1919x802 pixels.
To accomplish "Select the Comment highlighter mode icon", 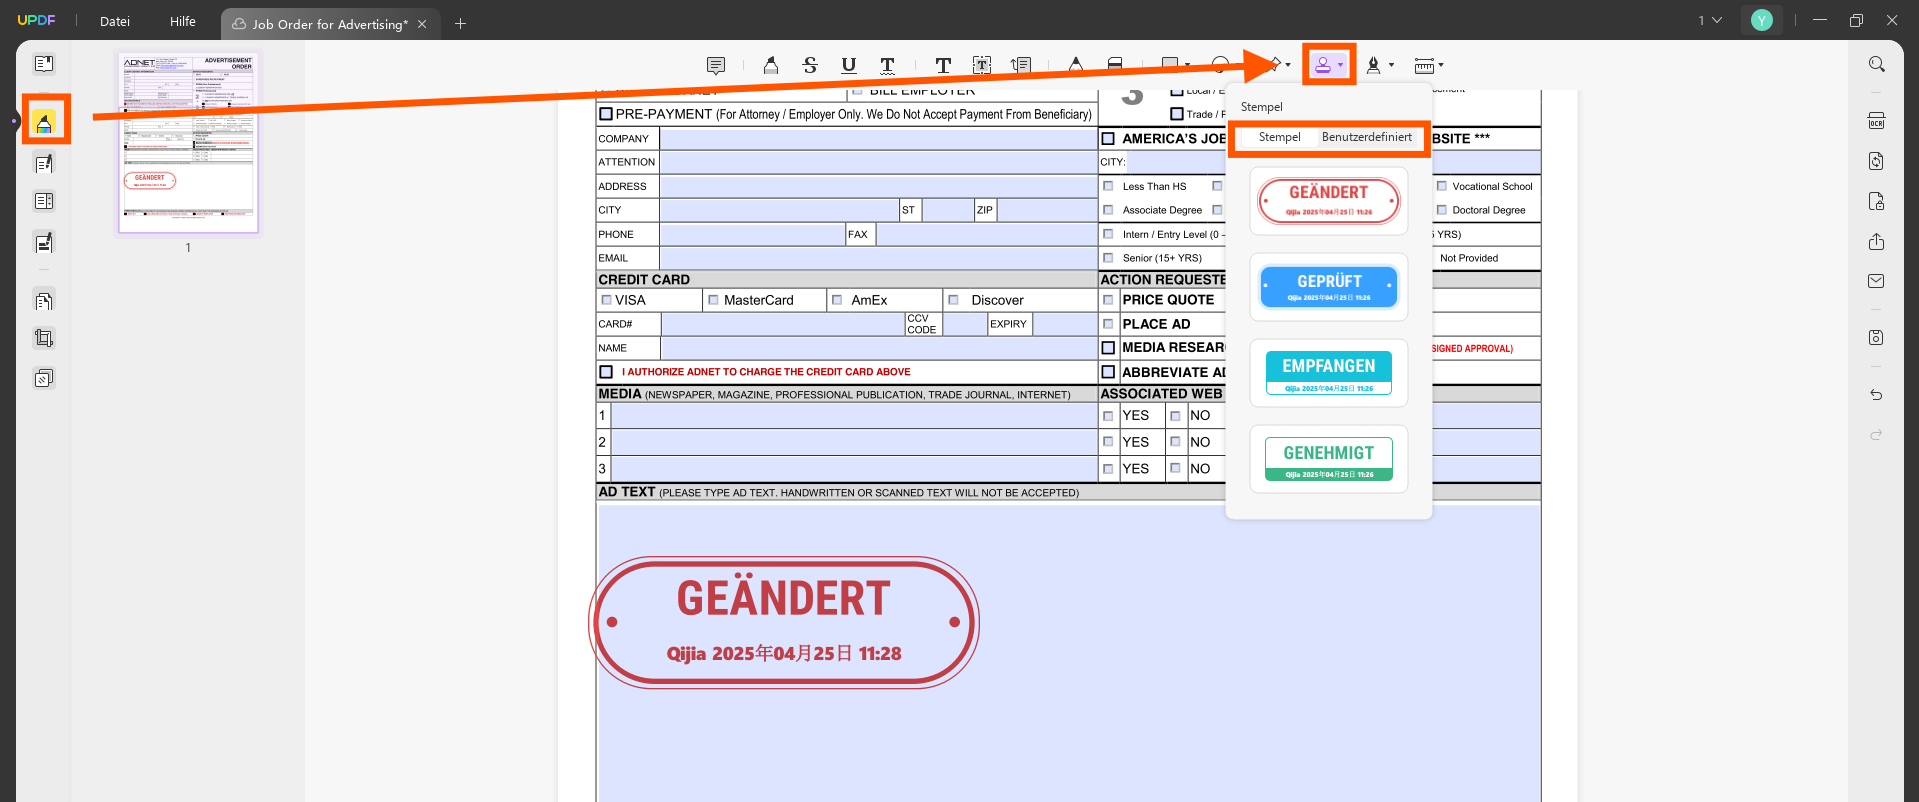I will 44,123.
